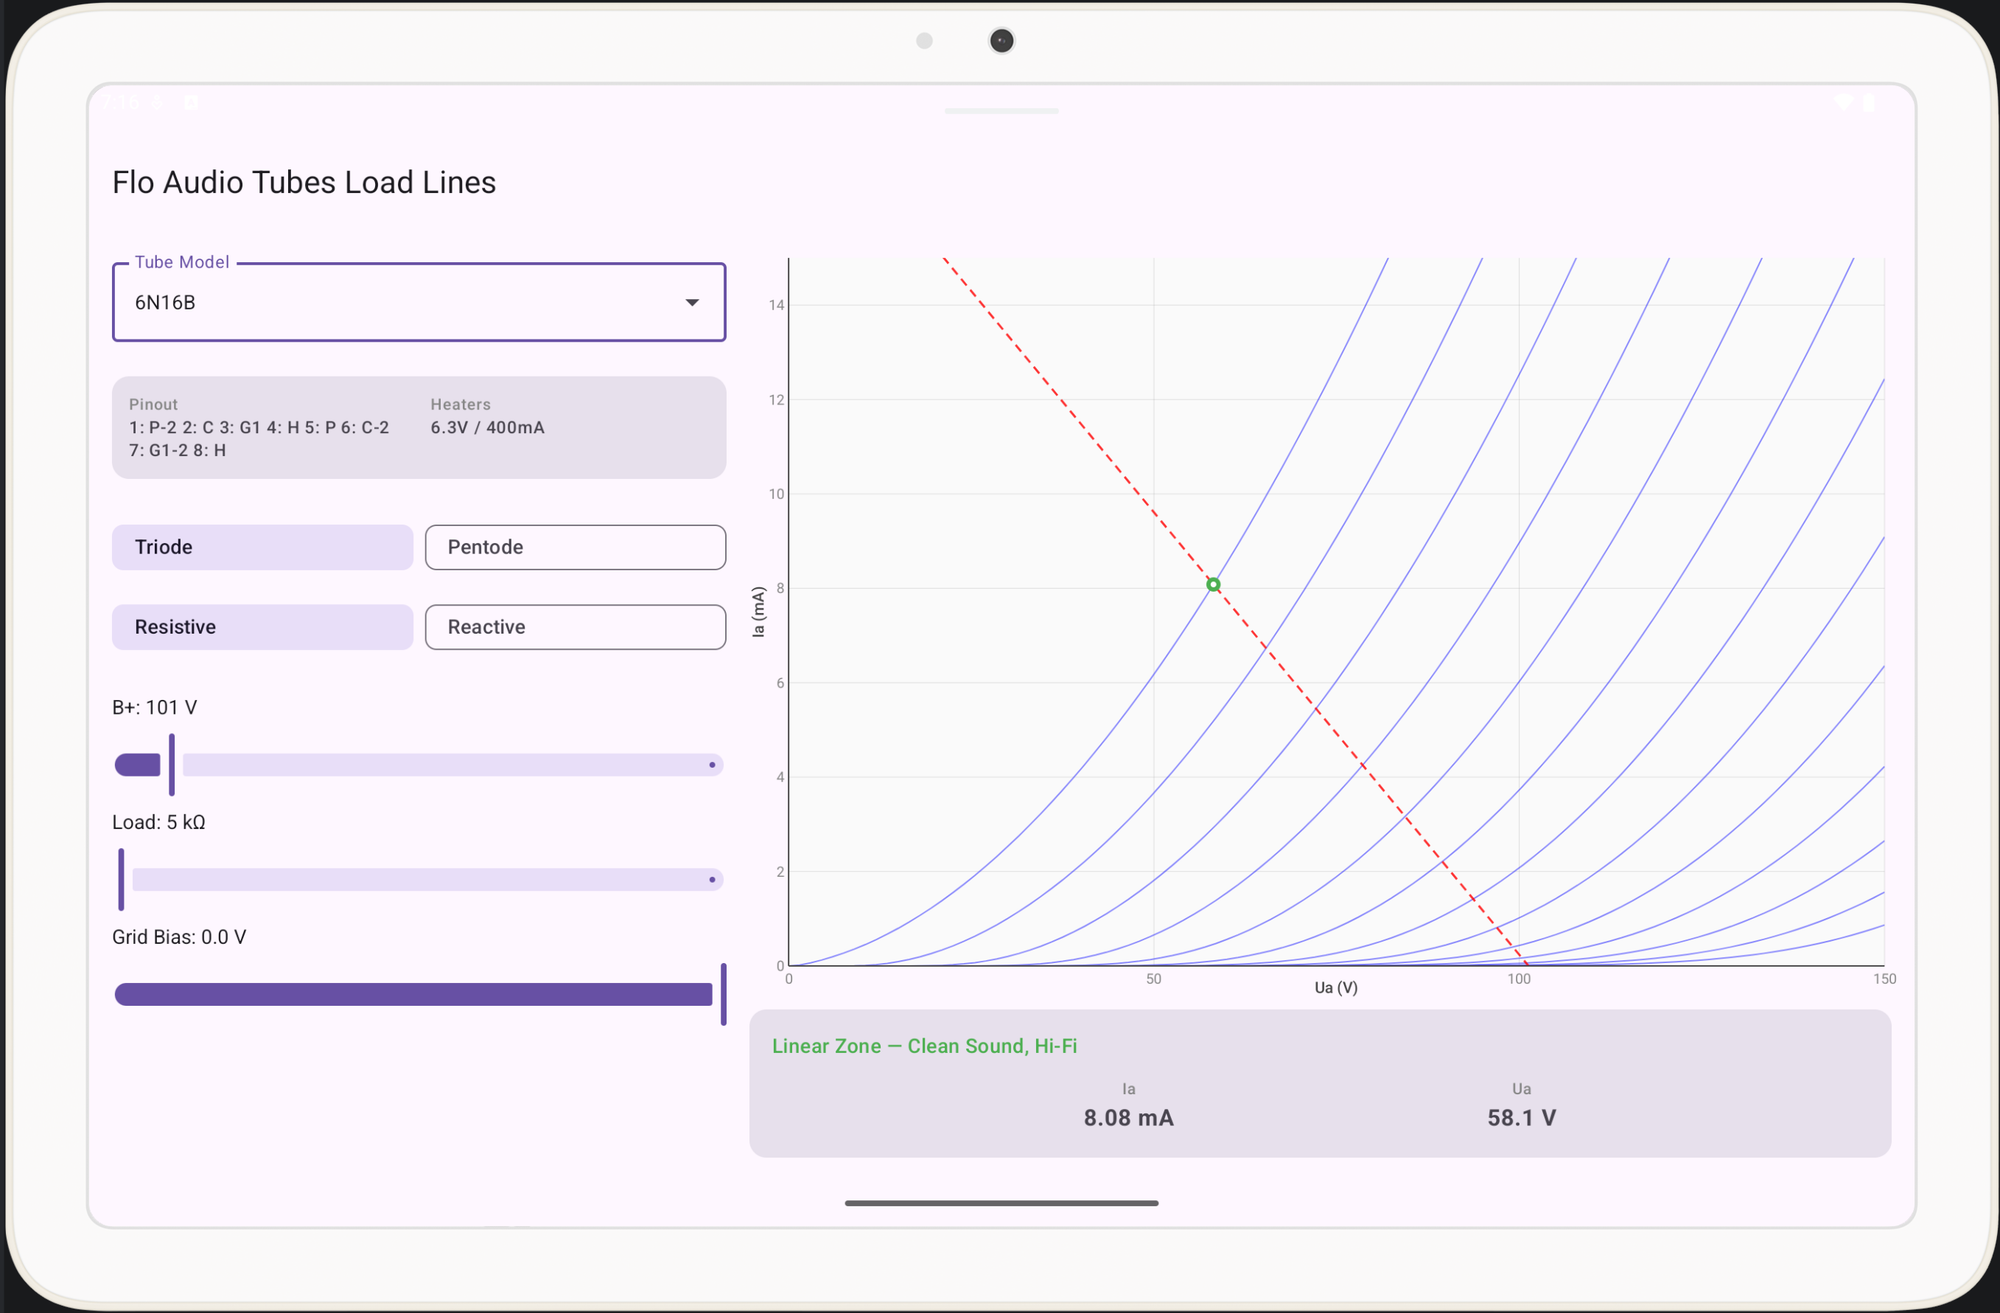Image resolution: width=2000 pixels, height=1313 pixels.
Task: Select the Resistive load type
Action: (262, 627)
